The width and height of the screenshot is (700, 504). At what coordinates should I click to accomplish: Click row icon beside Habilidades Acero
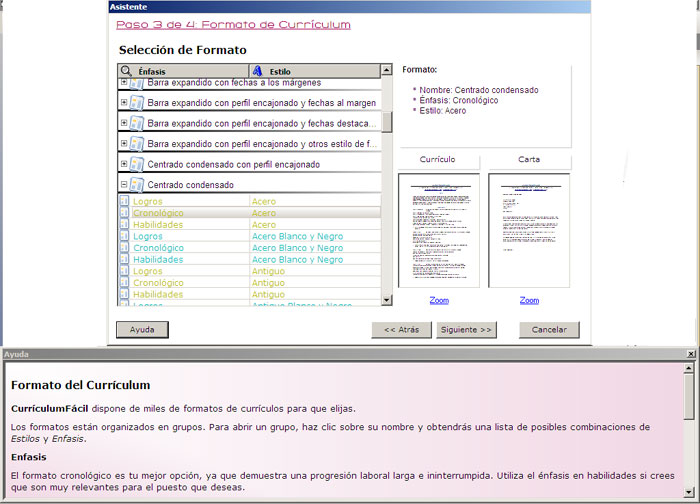[x=124, y=224]
